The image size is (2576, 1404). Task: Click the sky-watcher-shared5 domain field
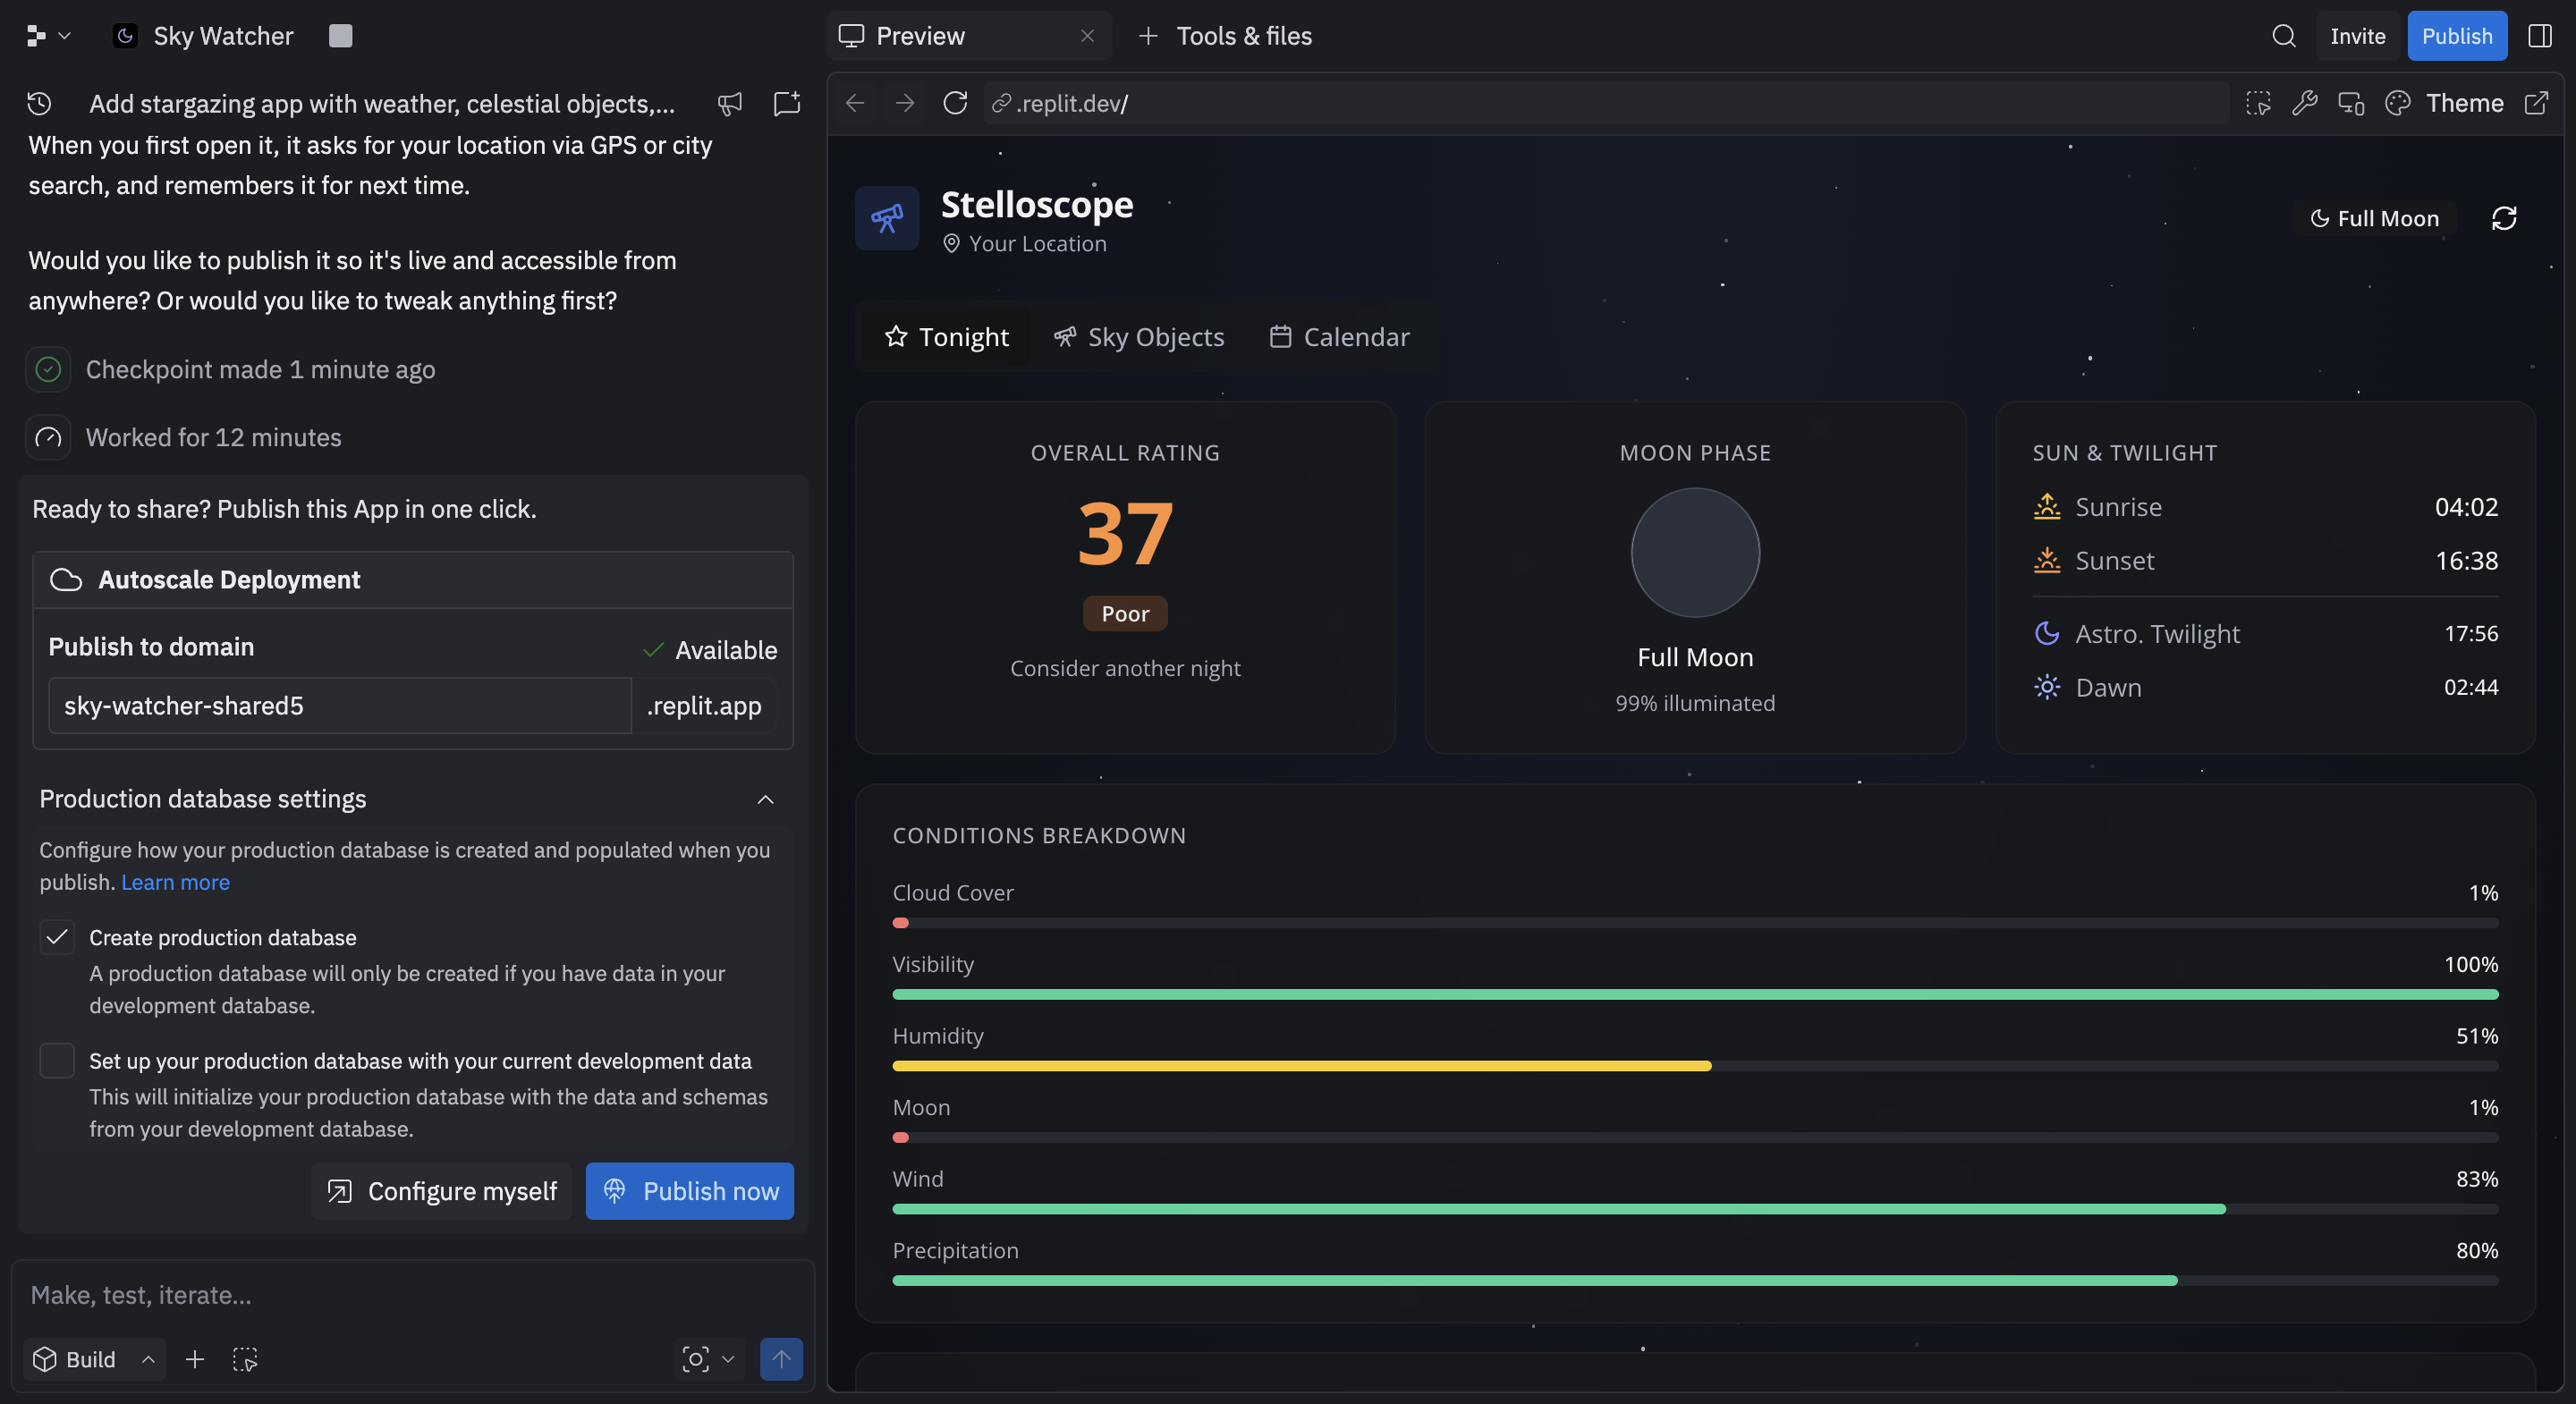point(339,706)
